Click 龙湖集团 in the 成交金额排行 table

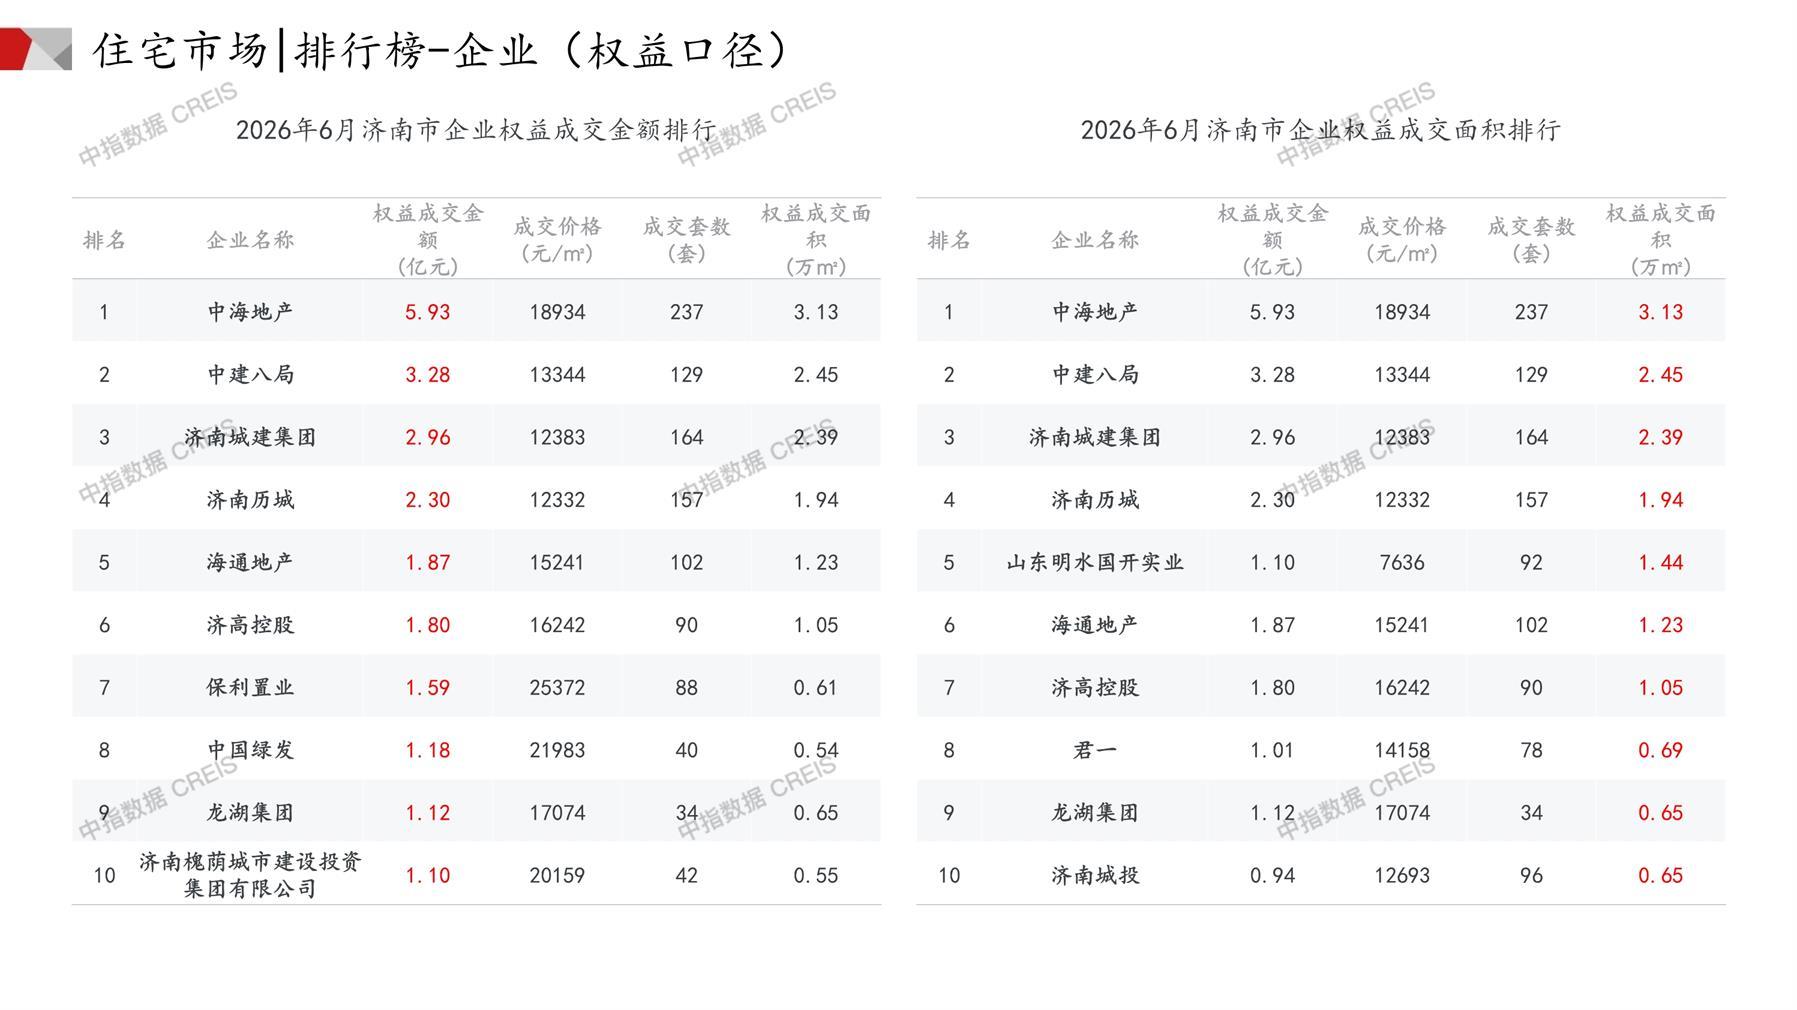coord(250,813)
